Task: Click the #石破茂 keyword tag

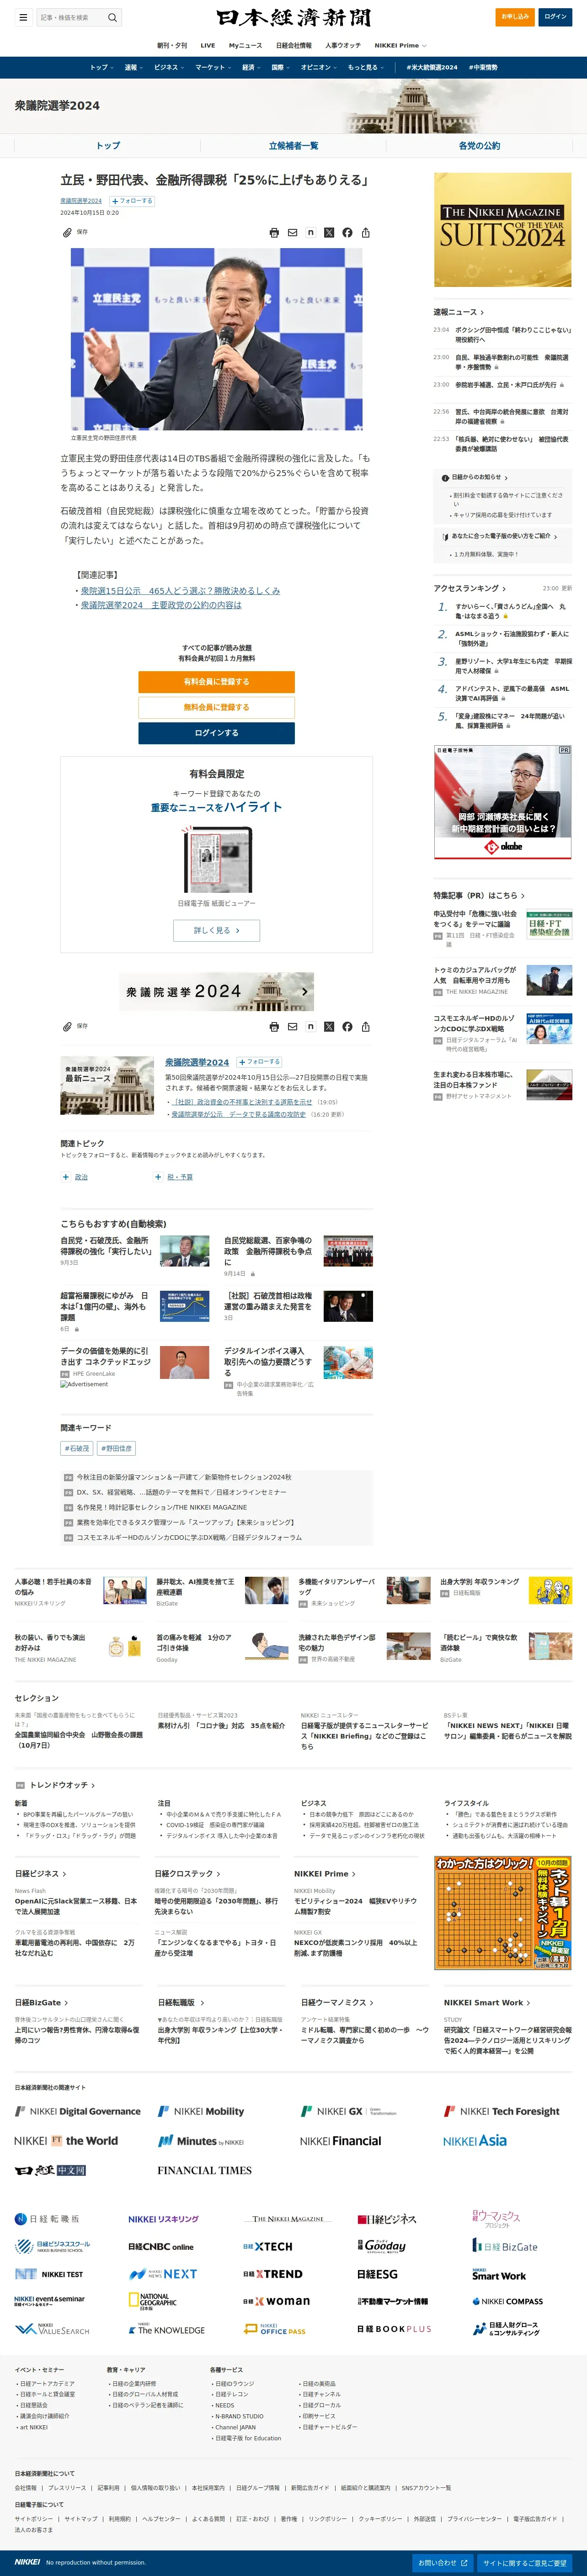Action: [77, 1448]
